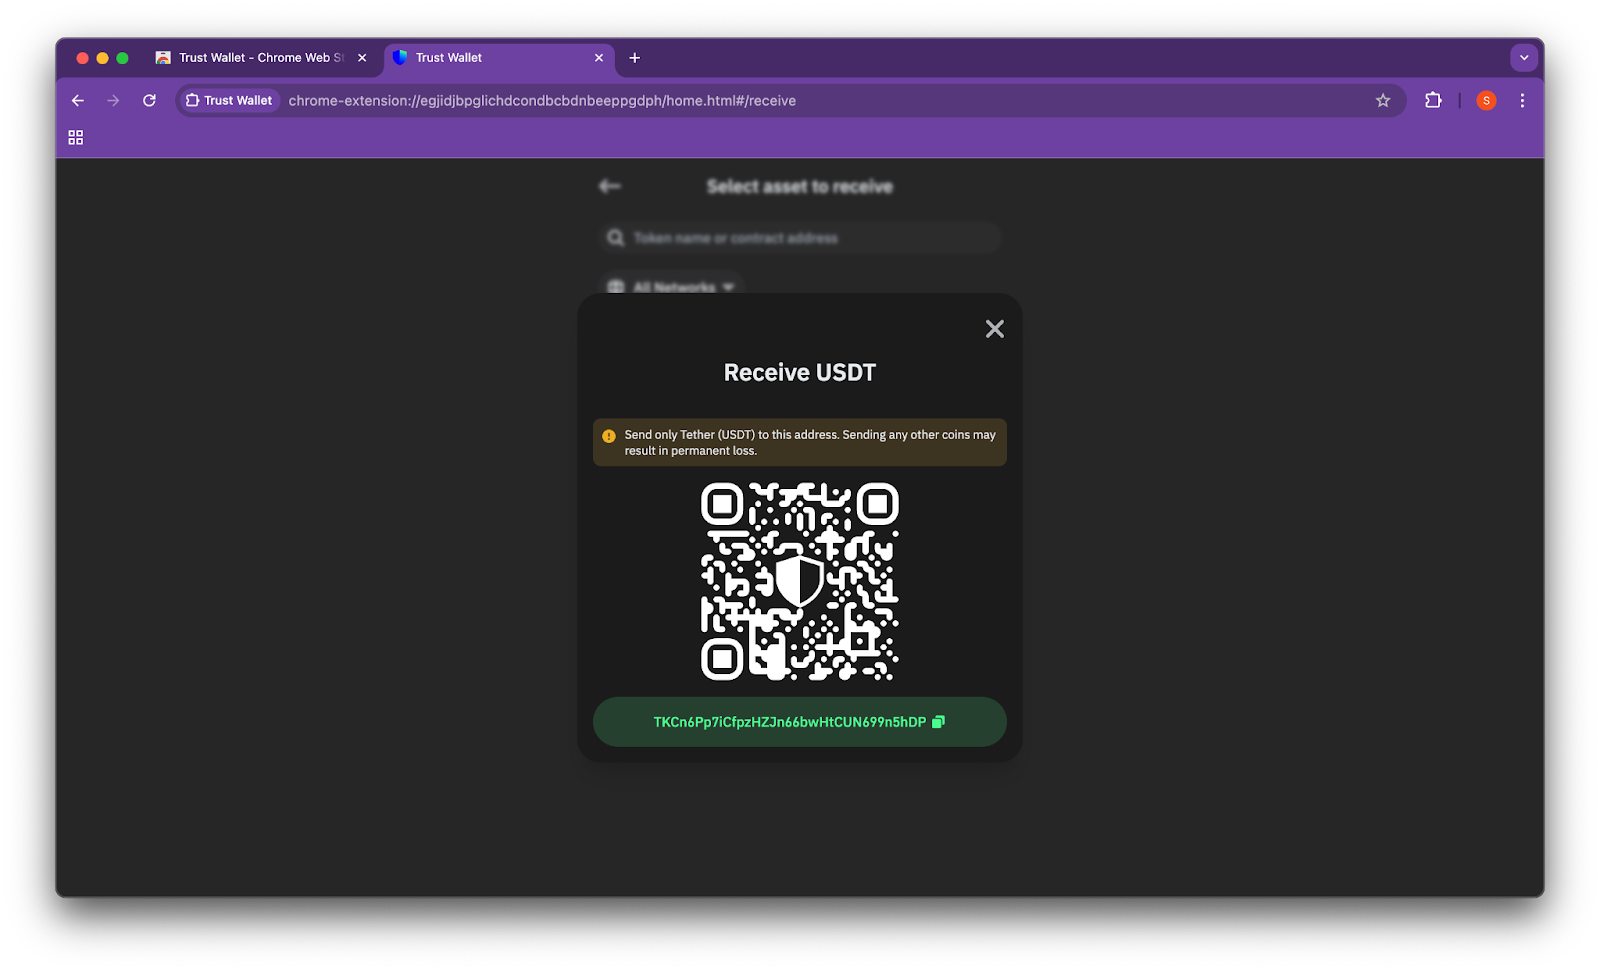
Task: Click the Select asset to receive title
Action: (799, 186)
